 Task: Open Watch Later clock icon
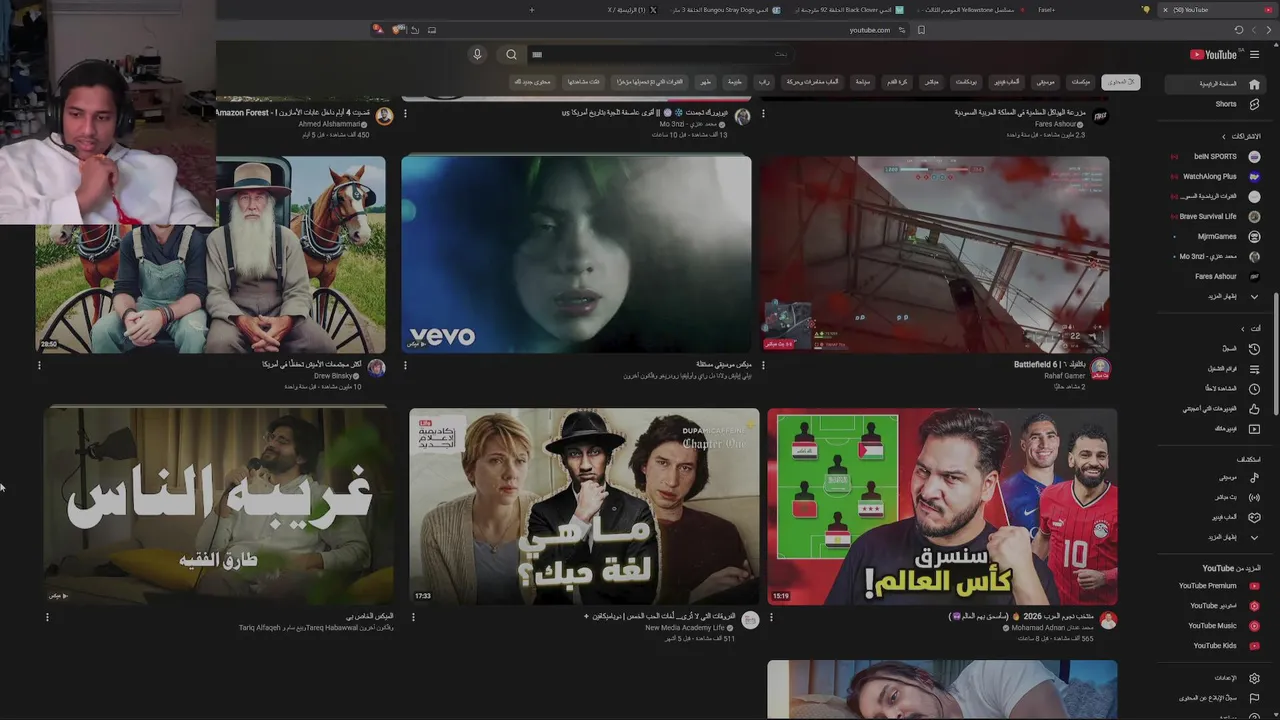tap(1254, 388)
